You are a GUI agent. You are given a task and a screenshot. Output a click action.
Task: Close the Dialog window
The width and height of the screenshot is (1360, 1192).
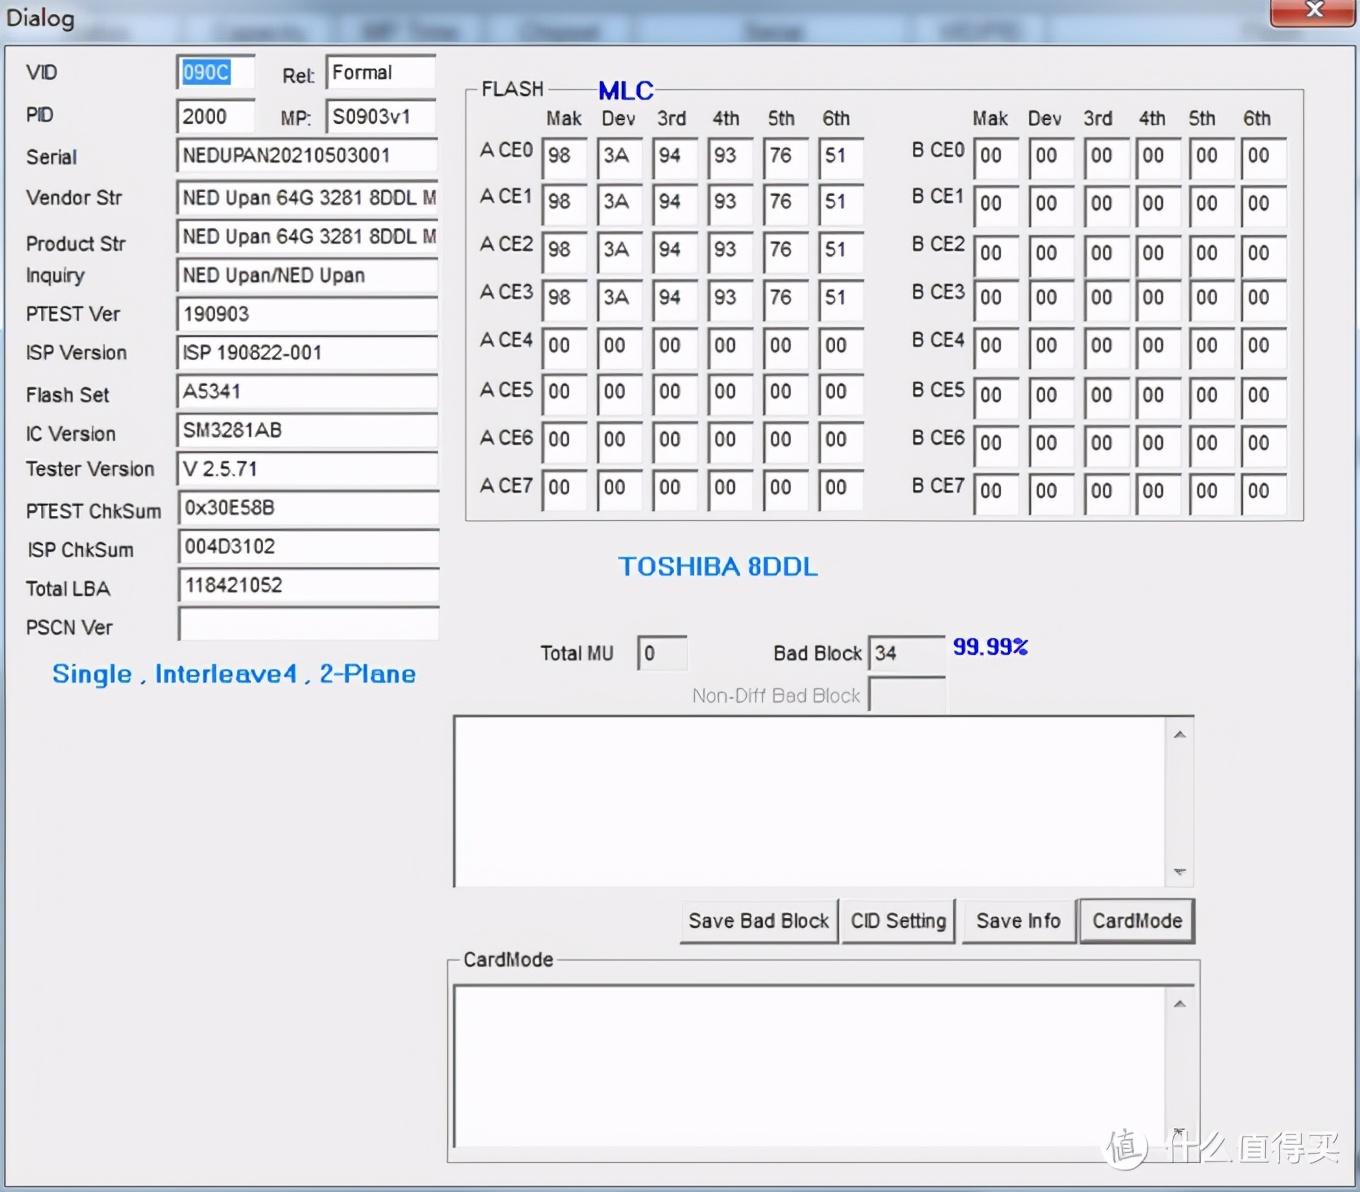click(1313, 11)
